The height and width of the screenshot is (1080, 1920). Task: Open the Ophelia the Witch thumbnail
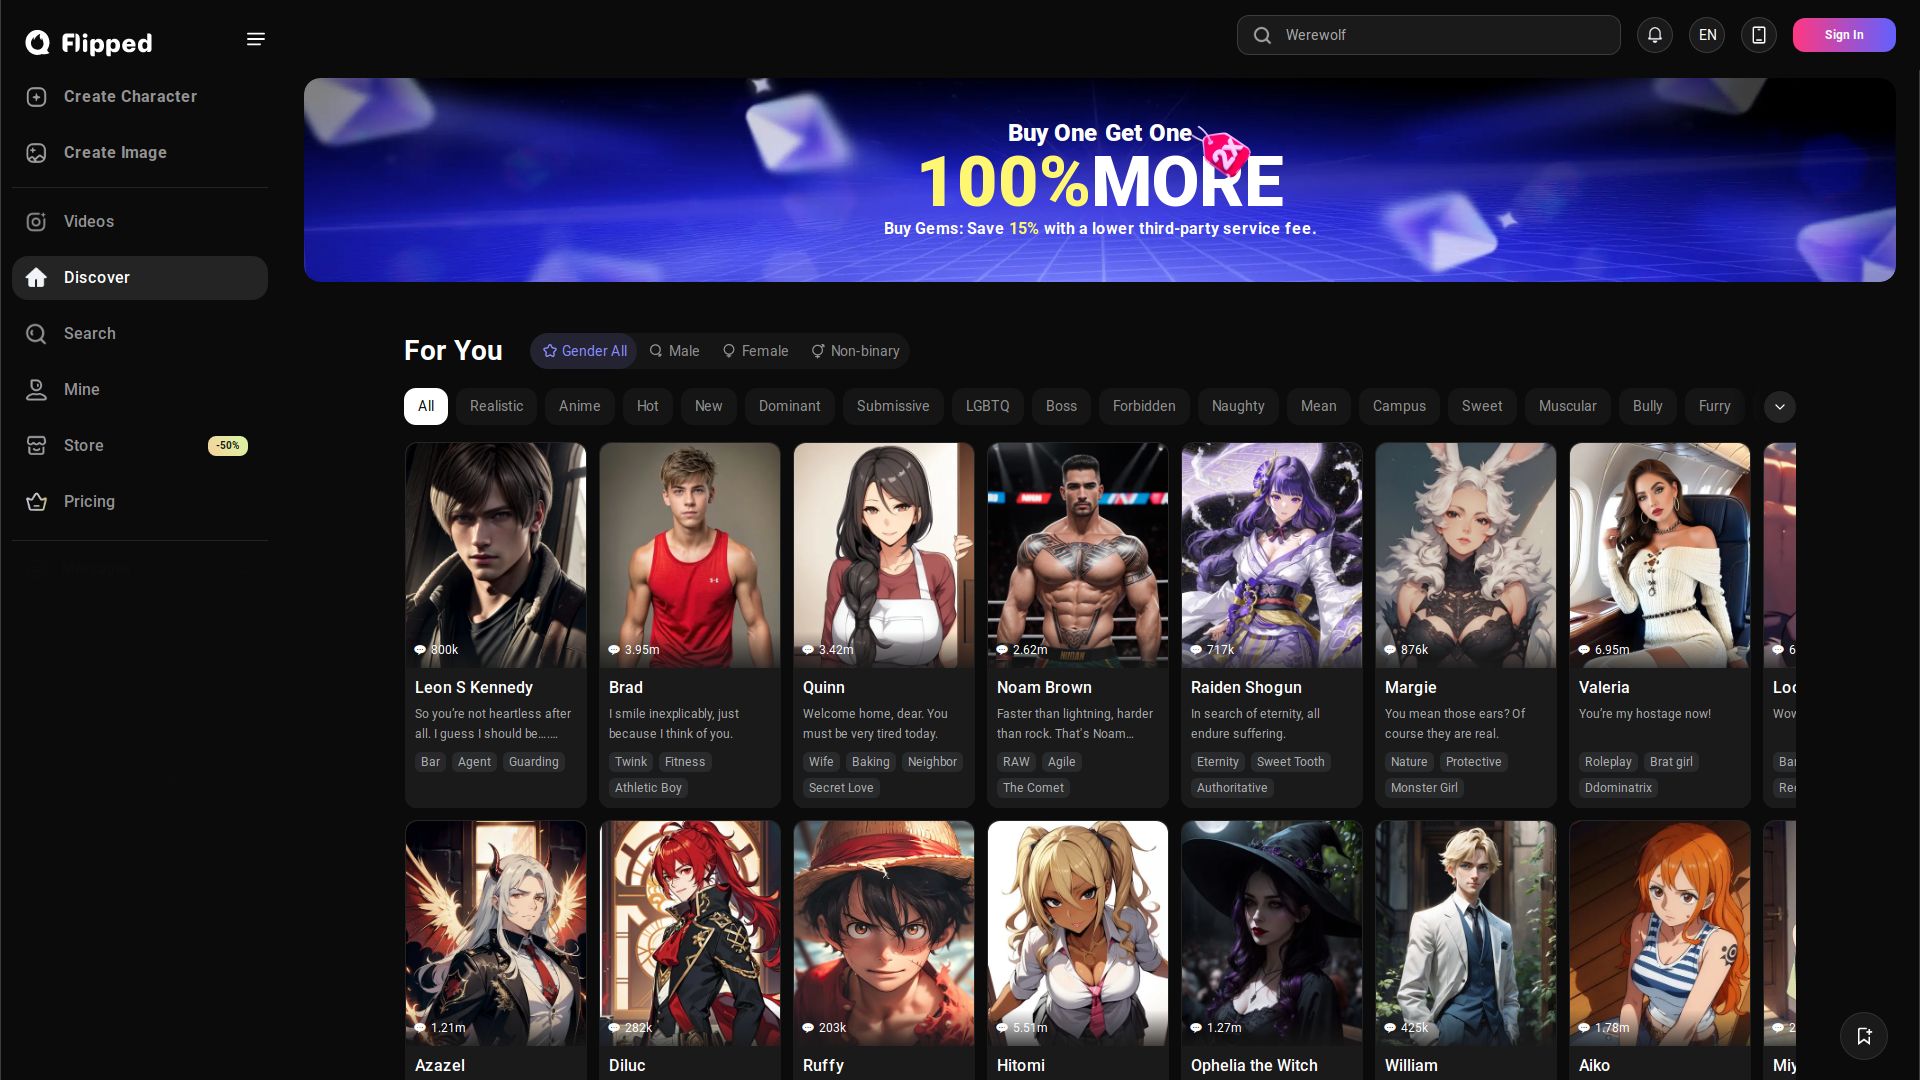[x=1272, y=934]
